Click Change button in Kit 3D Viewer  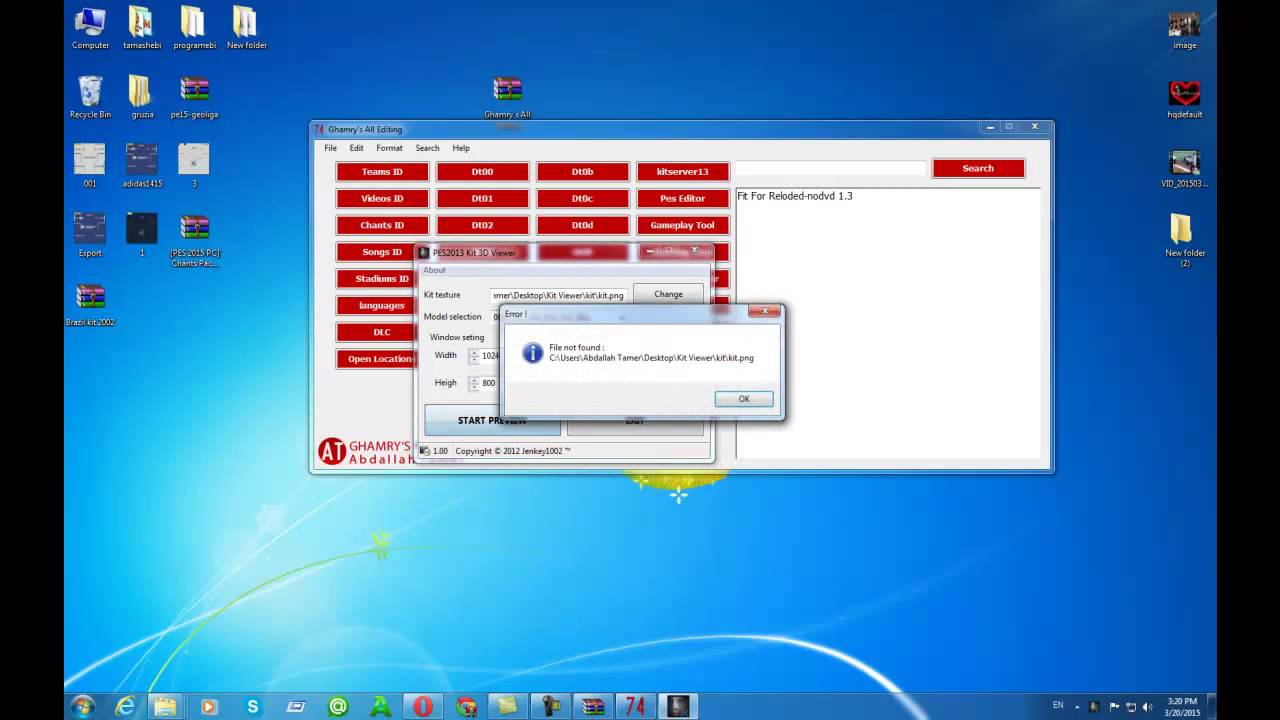point(668,294)
